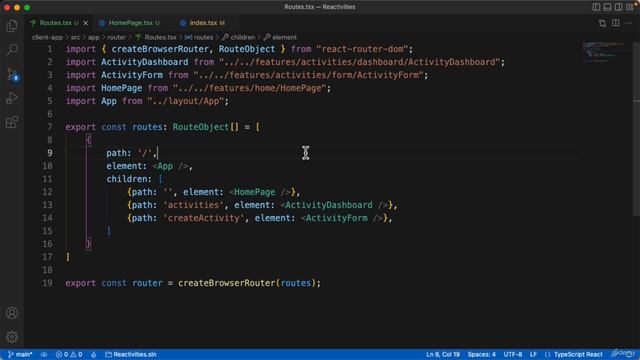
Task: Open the children breadcrumb
Action: click(238, 37)
